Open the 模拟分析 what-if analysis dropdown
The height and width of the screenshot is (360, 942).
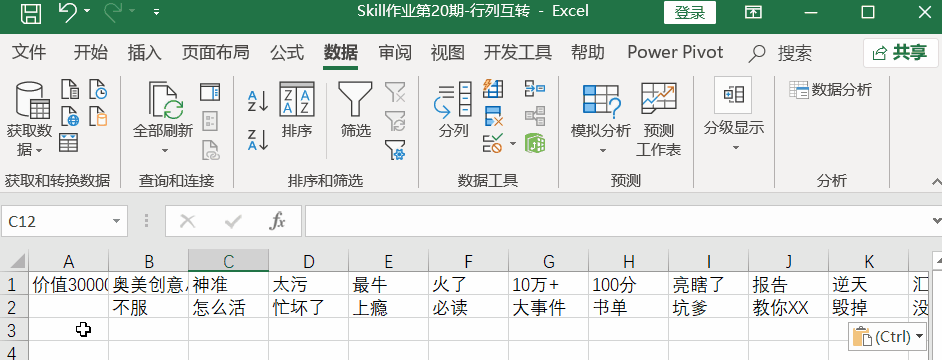[601, 119]
